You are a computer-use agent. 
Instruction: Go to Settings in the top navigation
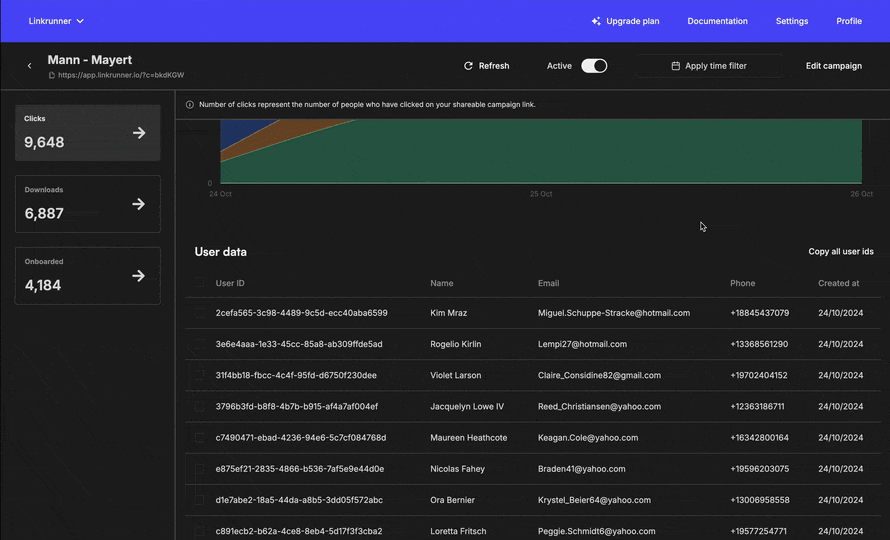point(791,21)
